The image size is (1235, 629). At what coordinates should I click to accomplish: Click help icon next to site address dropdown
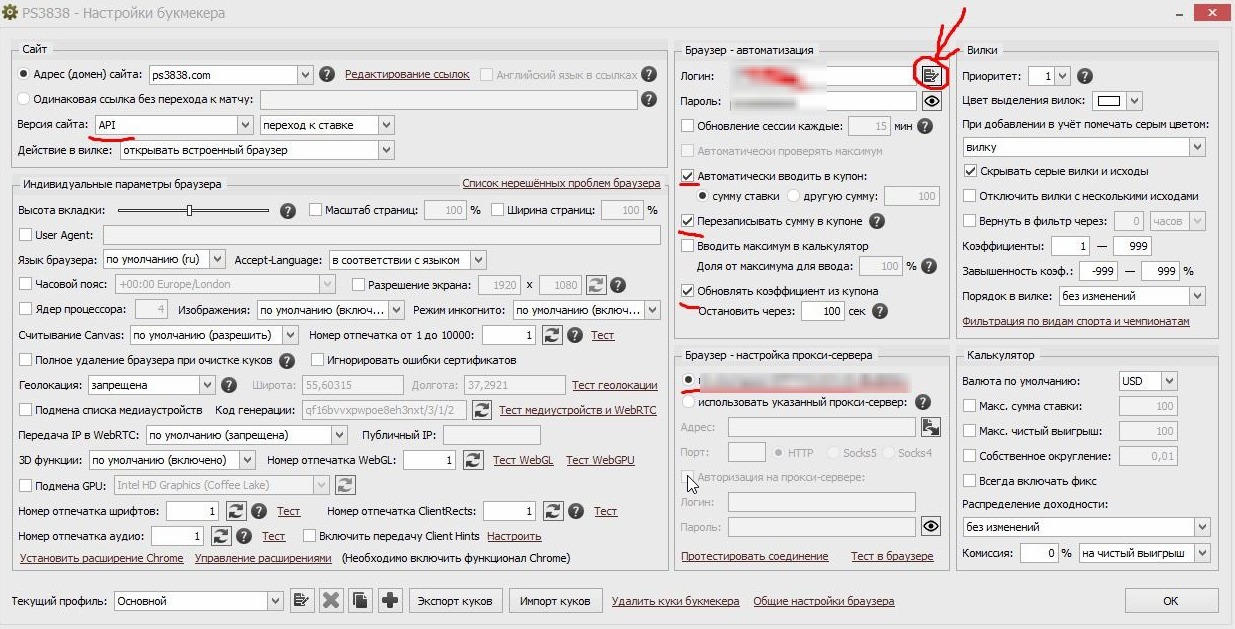tap(326, 74)
